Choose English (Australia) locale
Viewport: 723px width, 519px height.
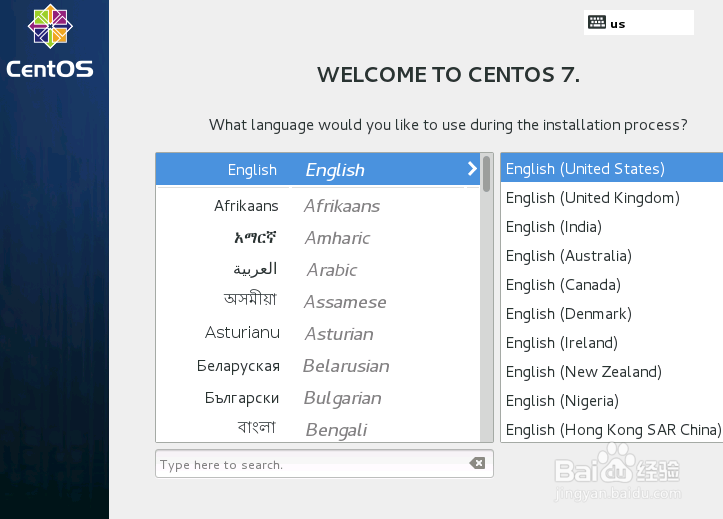[x=612, y=256]
